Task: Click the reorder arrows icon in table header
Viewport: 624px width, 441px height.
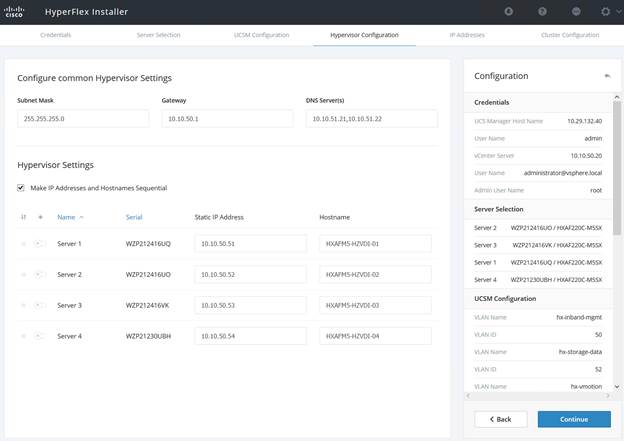Action: 23,217
